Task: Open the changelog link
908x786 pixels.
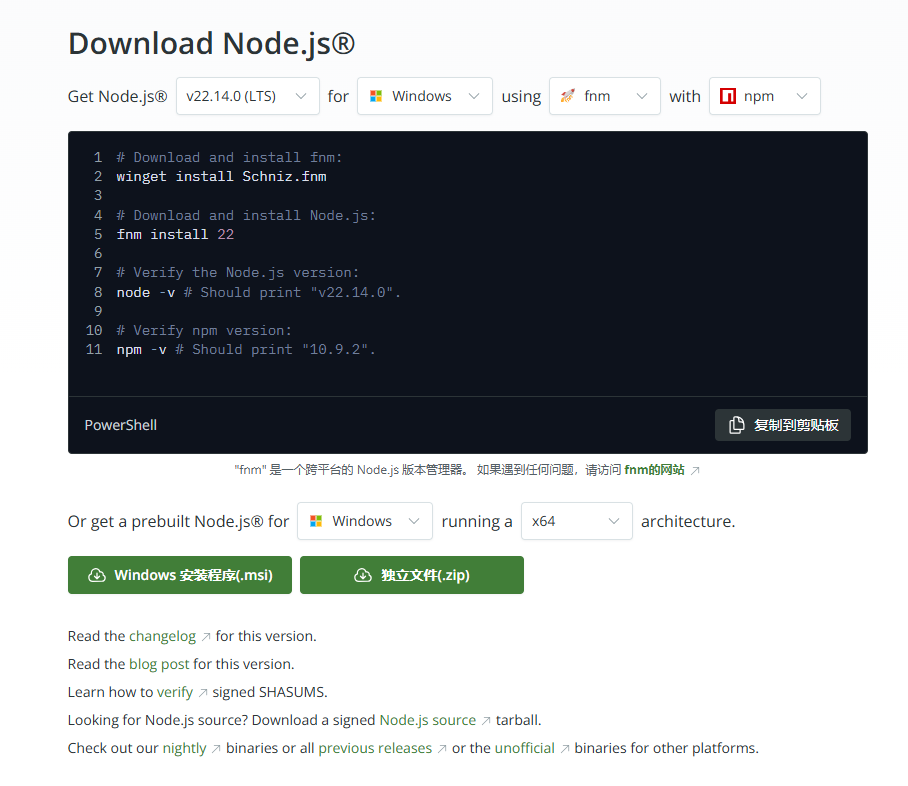Action: coord(163,637)
